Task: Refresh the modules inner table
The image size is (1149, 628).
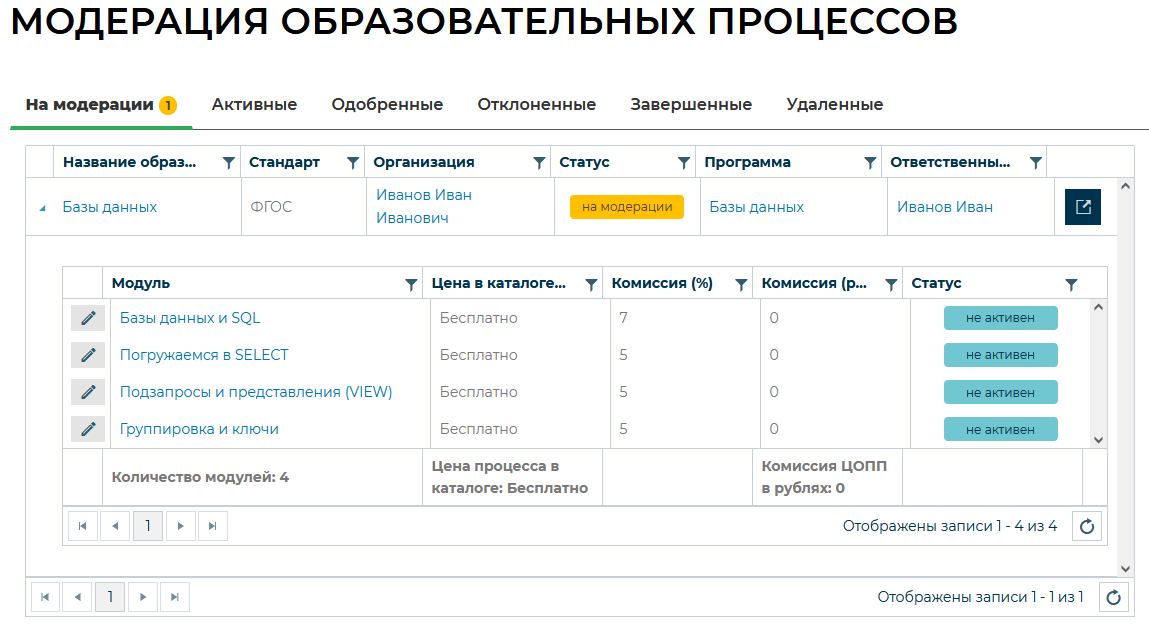Action: point(1087,526)
